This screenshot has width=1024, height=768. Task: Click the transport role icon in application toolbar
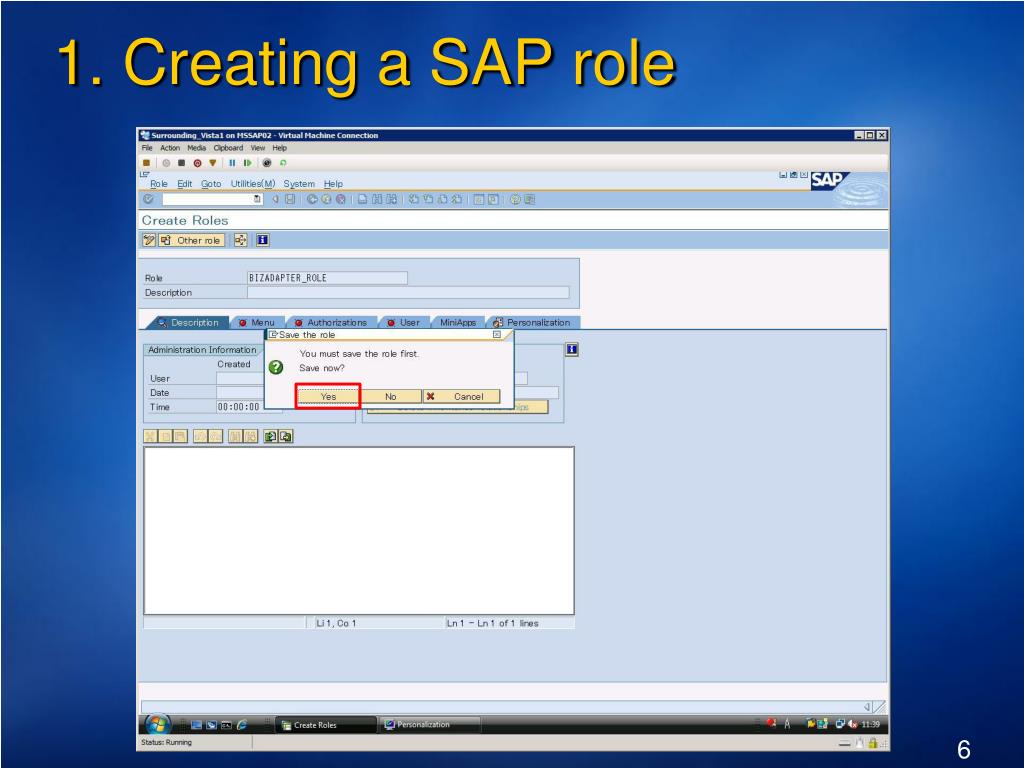click(240, 240)
